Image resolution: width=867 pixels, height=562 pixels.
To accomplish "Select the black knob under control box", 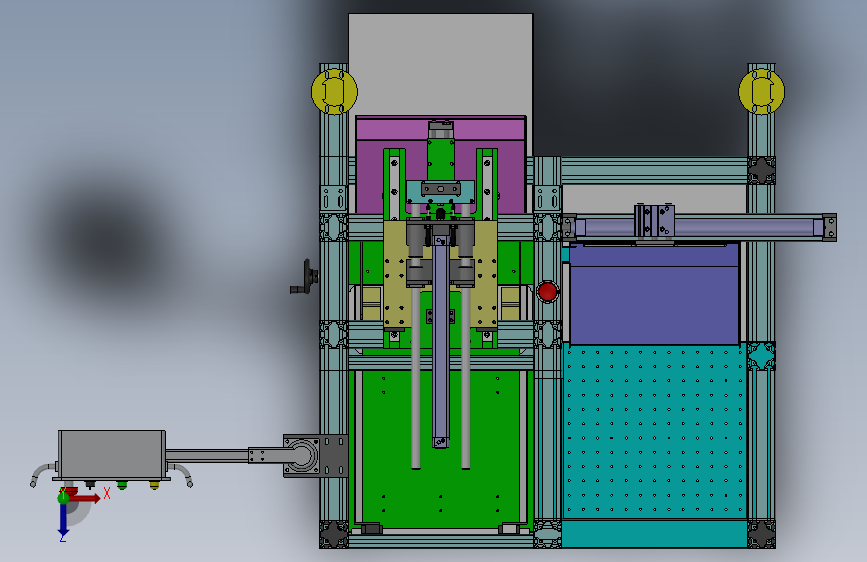I will (x=90, y=485).
